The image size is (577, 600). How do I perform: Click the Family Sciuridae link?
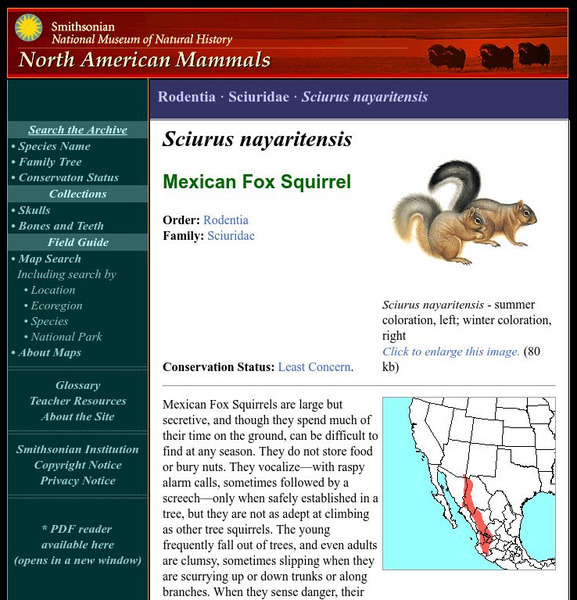231,236
